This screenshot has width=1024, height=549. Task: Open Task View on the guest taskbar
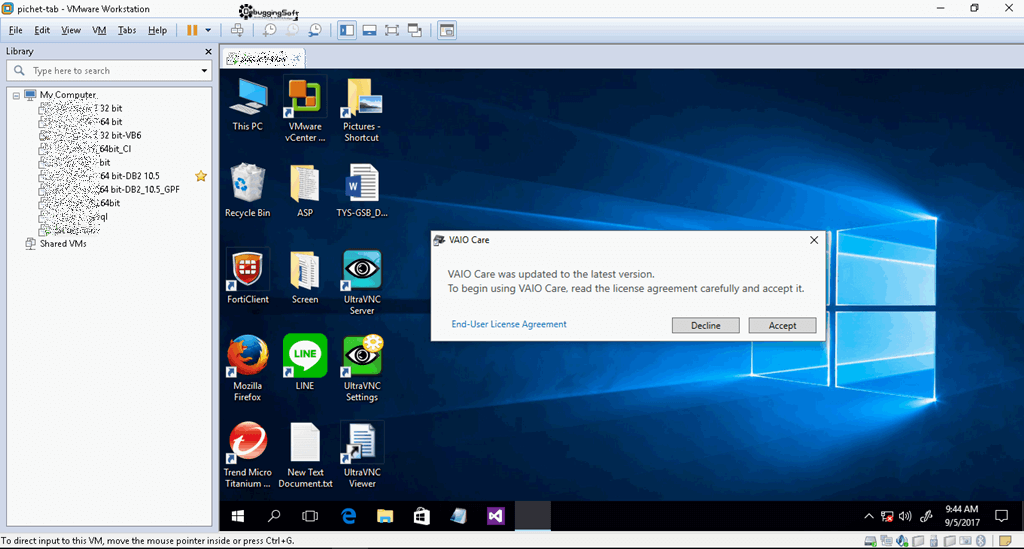(x=310, y=516)
